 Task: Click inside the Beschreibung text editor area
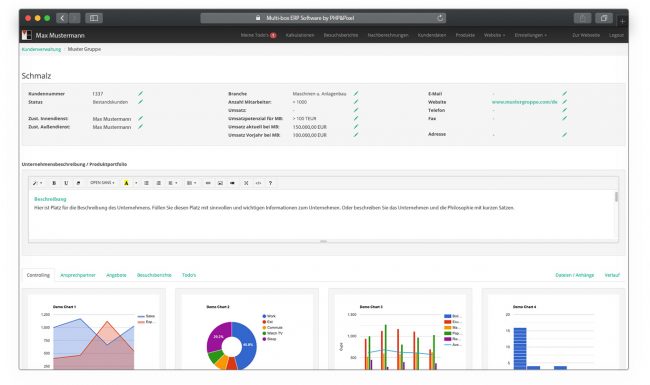coord(321,215)
